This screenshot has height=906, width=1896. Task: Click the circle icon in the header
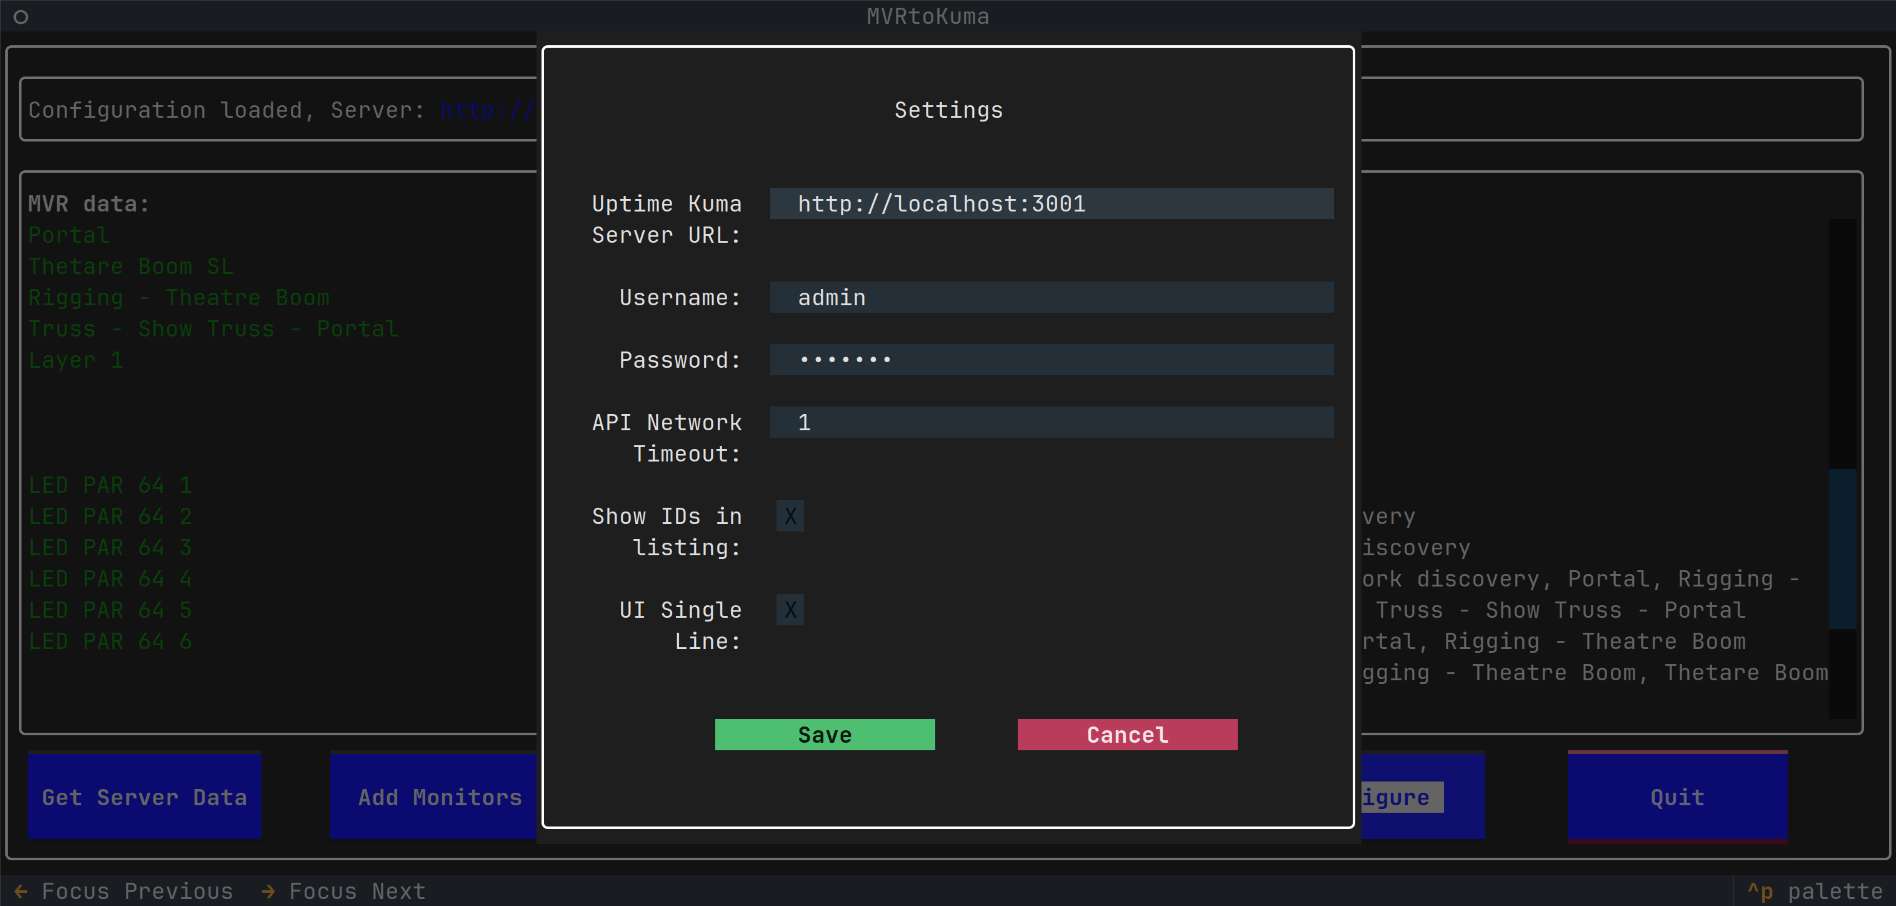20,16
